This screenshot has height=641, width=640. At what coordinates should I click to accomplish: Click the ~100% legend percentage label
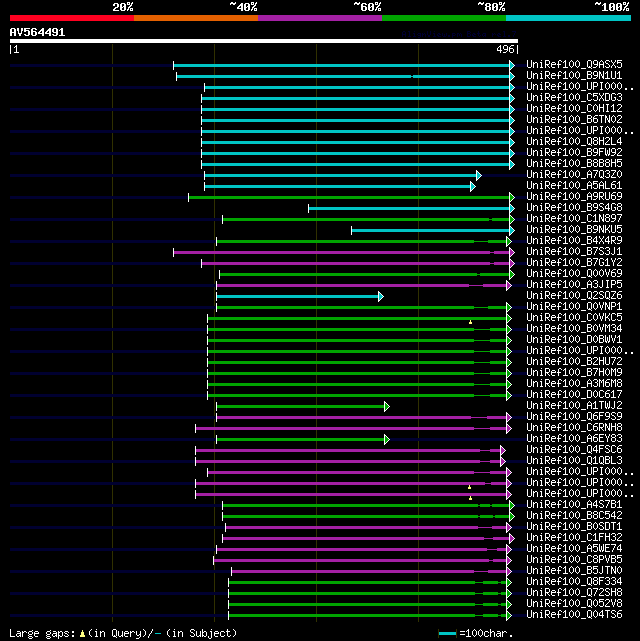[612, 7]
